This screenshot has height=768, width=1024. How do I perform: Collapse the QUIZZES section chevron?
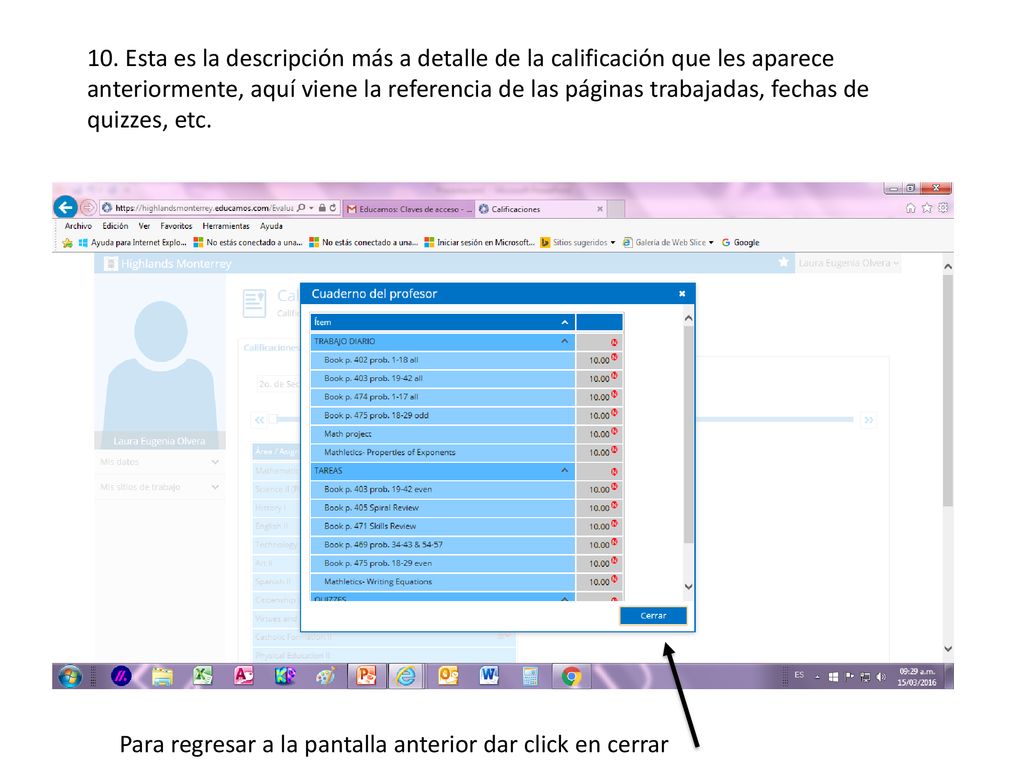click(565, 598)
